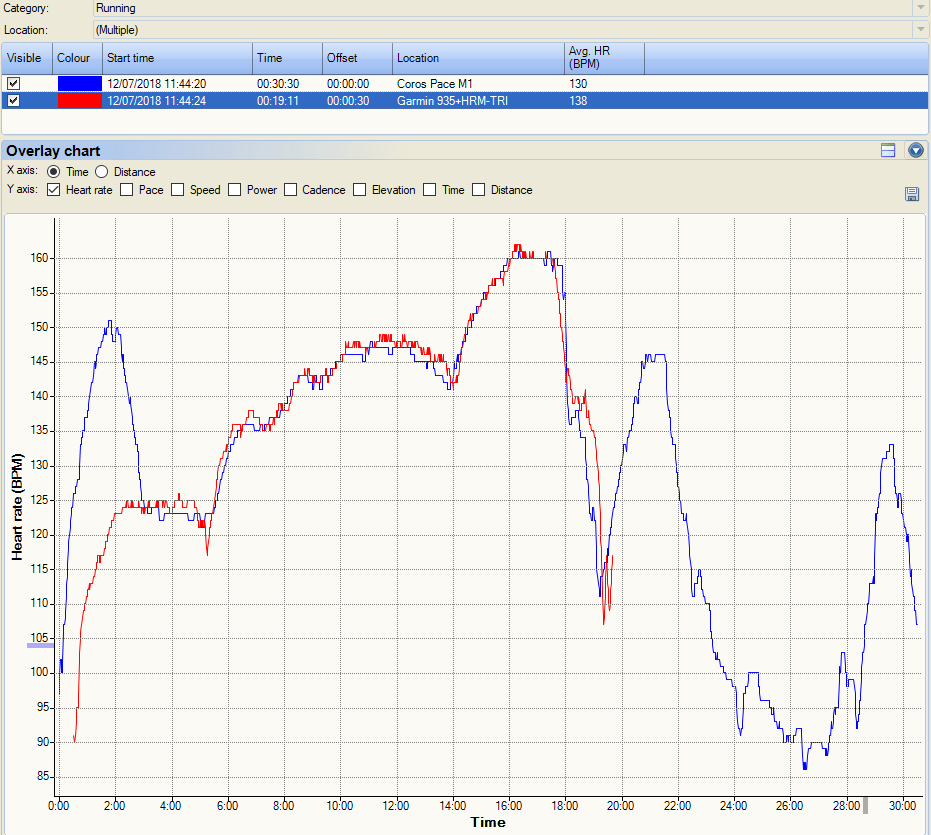Select the Distance X axis radio button
This screenshot has height=835, width=931.
(x=102, y=172)
